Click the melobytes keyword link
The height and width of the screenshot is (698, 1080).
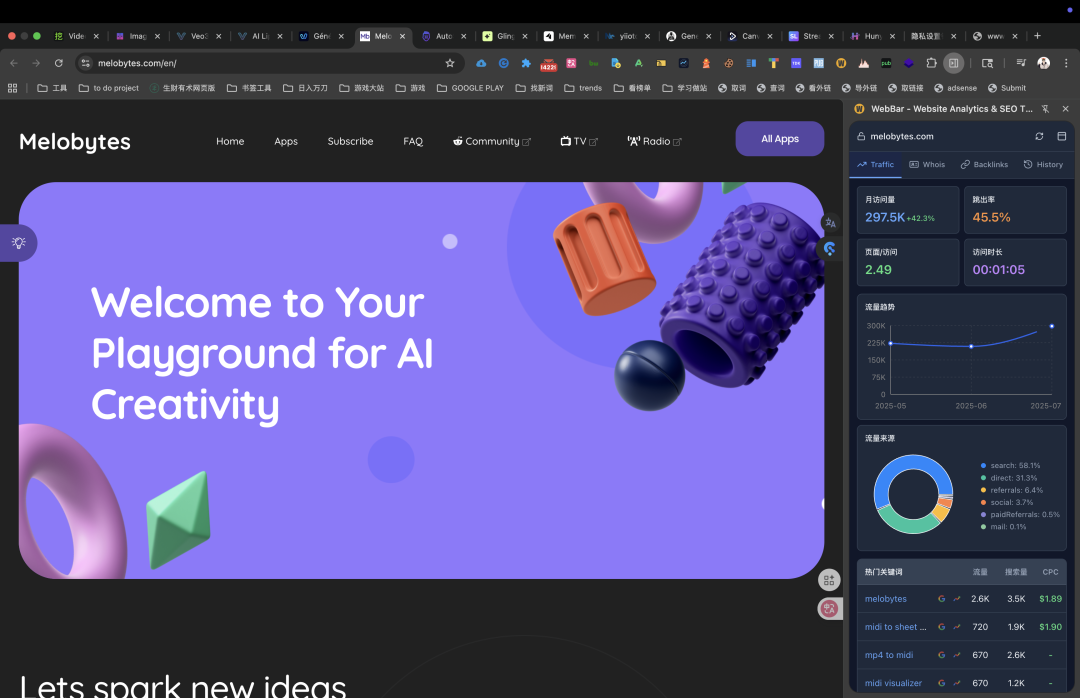pyautogui.click(x=886, y=599)
